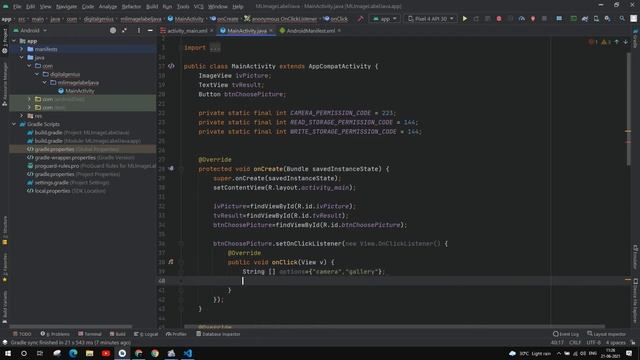
Task: Collapse the digitalgenius package arrow
Action: pyautogui.click(x=37, y=74)
